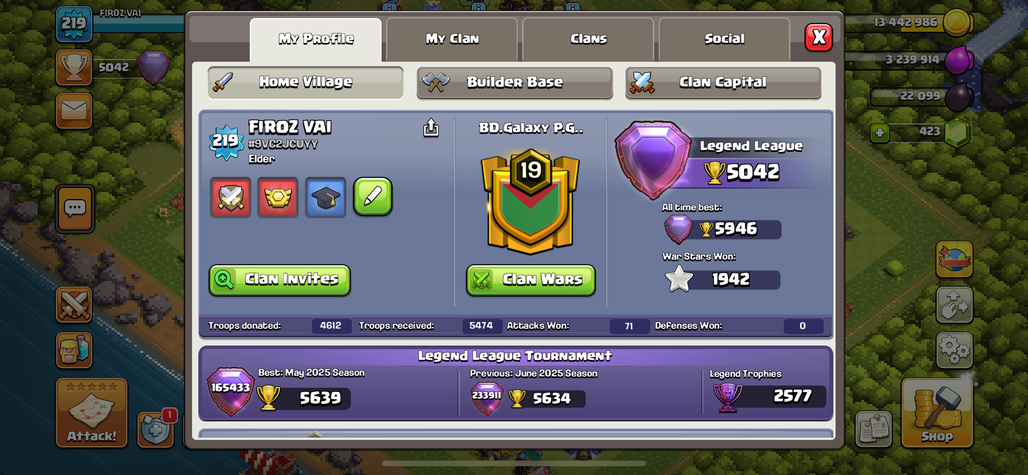The image size is (1028, 475).
Task: Open the green edit pencil badge
Action: click(373, 197)
